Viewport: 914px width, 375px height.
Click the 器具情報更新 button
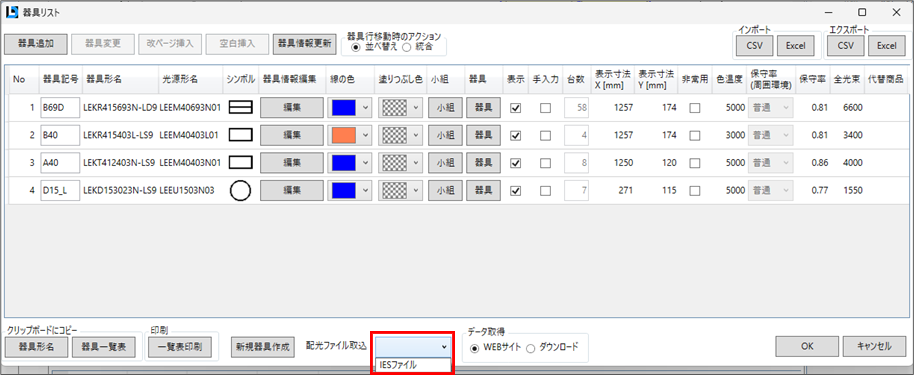304,44
